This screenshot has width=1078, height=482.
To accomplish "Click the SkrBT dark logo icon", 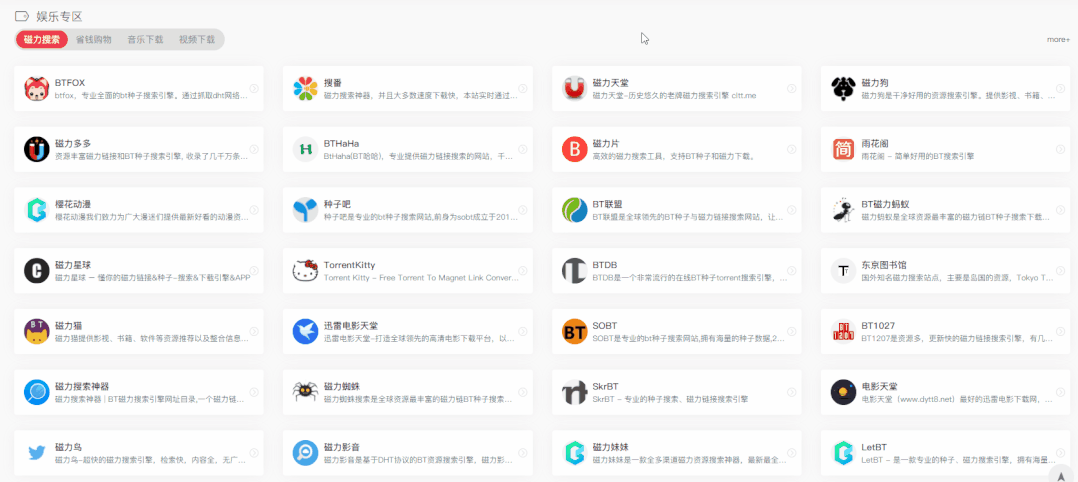I will 574,392.
